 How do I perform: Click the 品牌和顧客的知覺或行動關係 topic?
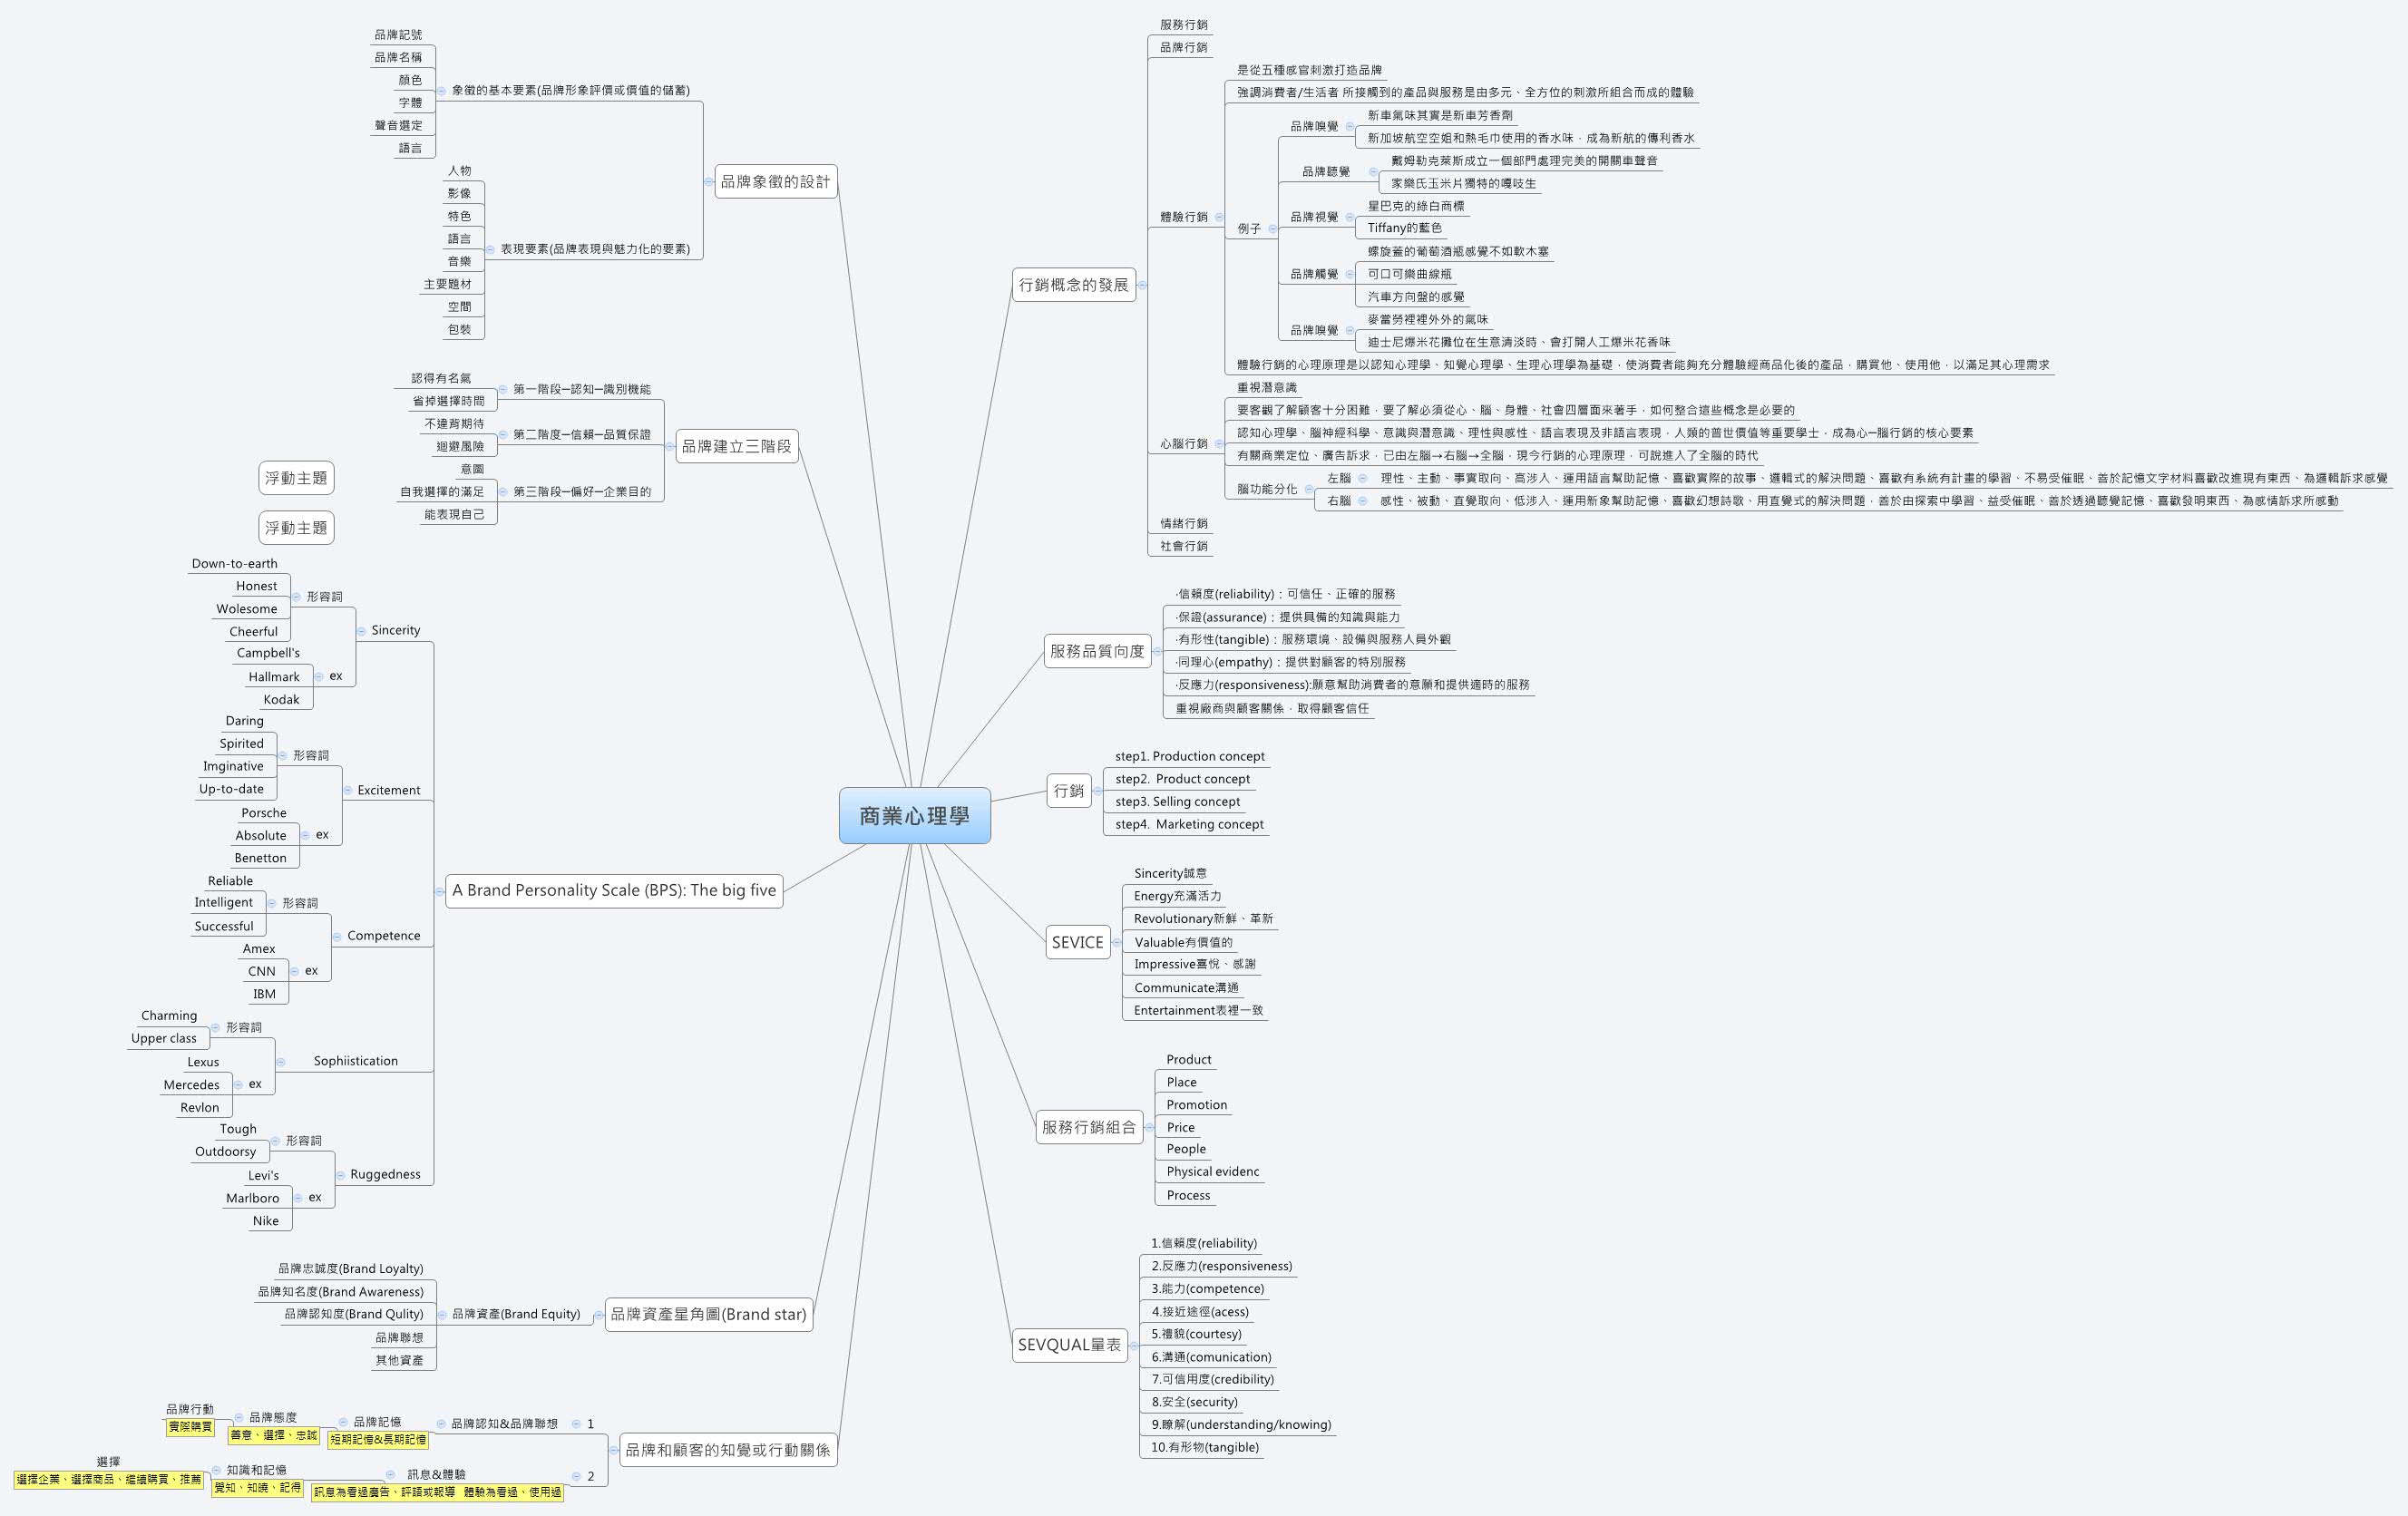pos(727,1449)
